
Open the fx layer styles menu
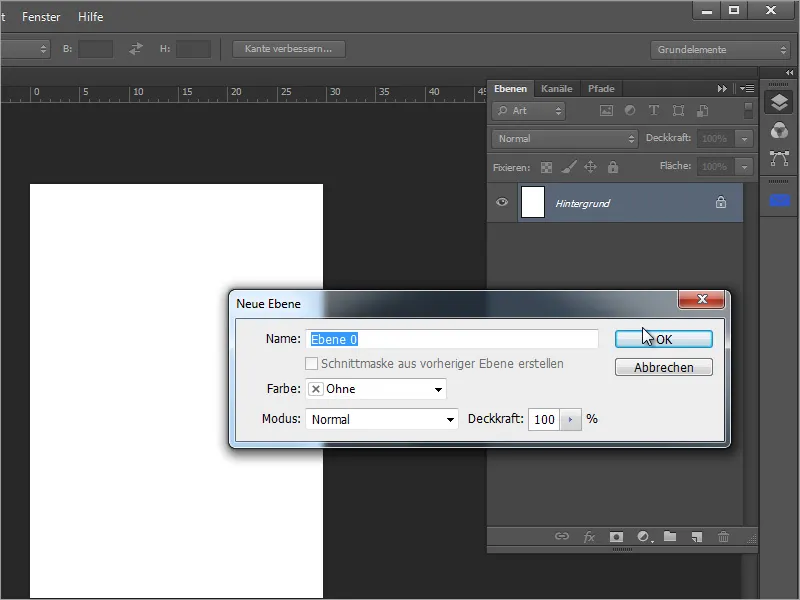(x=589, y=536)
